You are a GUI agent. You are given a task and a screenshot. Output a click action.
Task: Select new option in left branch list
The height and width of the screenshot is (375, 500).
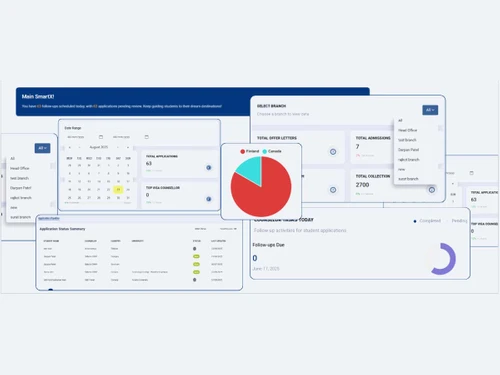(x=14, y=208)
